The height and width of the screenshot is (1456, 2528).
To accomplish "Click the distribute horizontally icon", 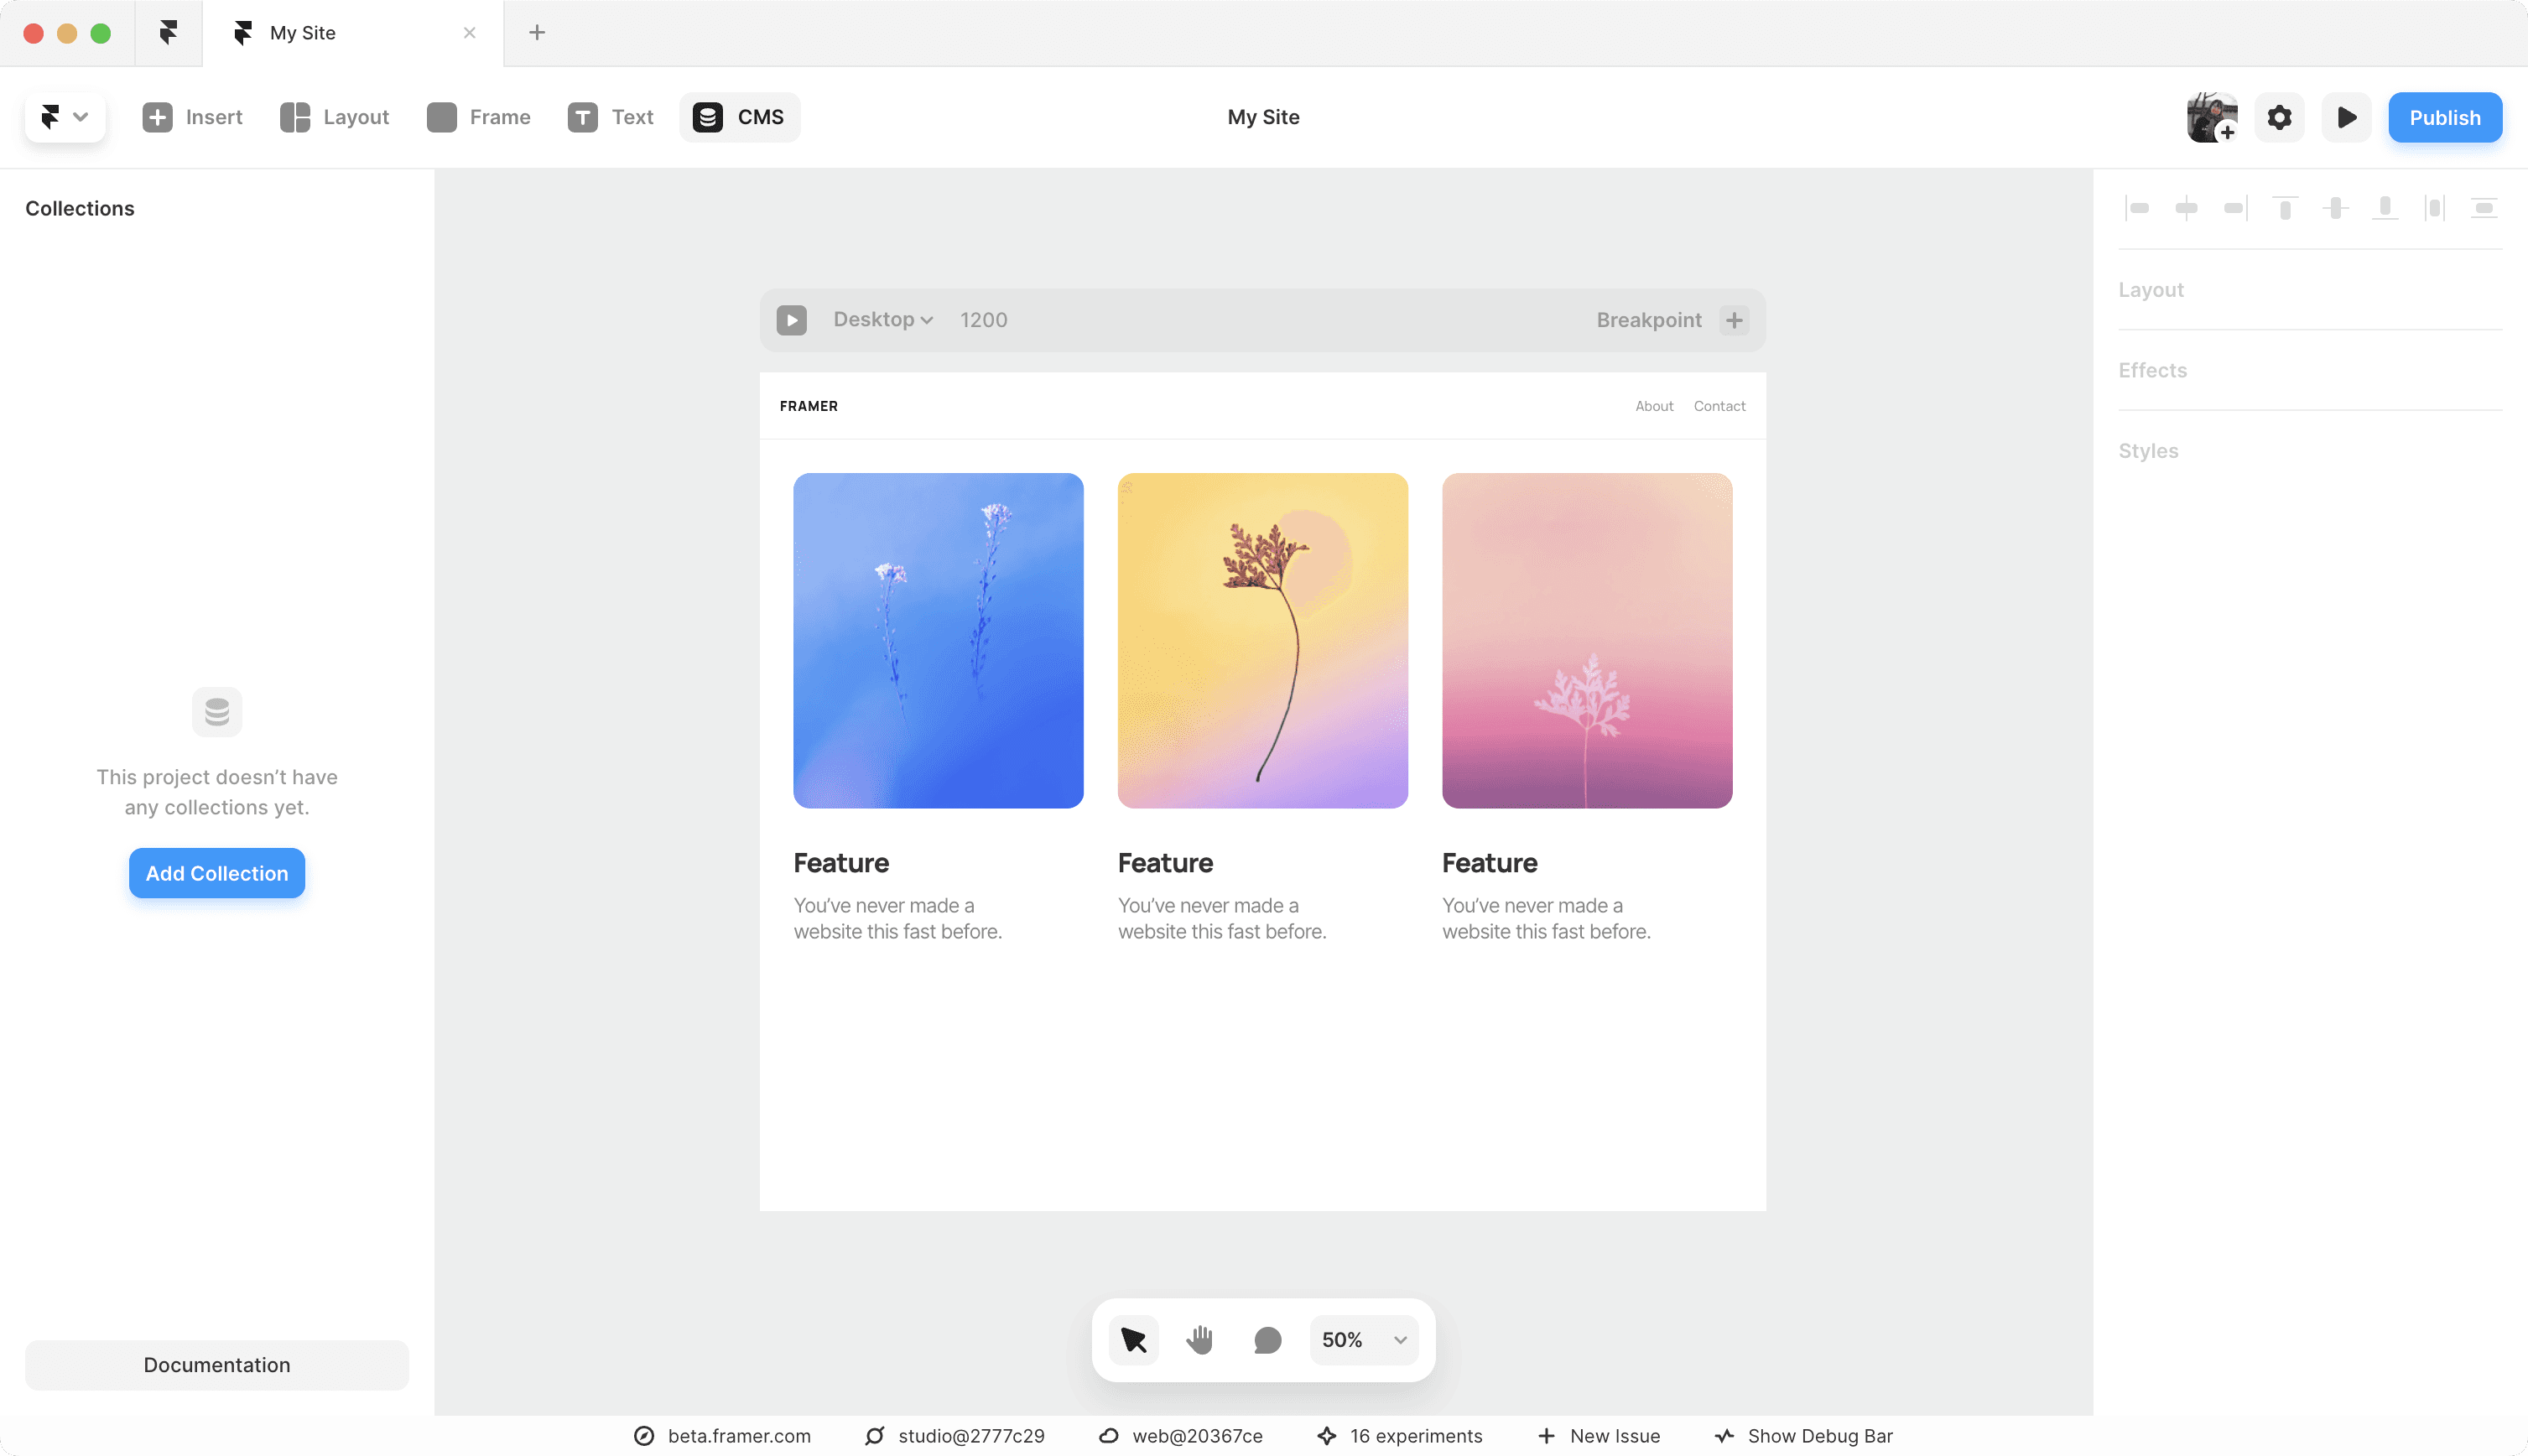I will [x=2434, y=208].
